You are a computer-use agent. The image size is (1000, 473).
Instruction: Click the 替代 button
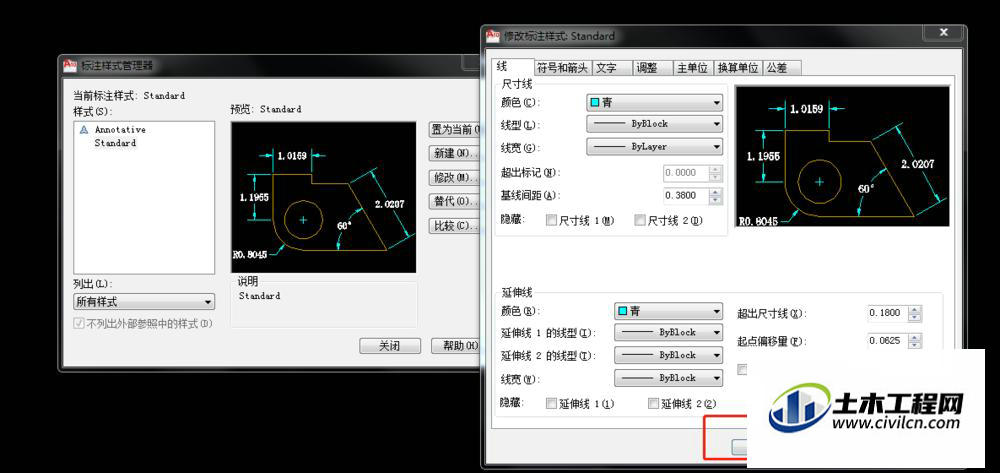click(453, 201)
